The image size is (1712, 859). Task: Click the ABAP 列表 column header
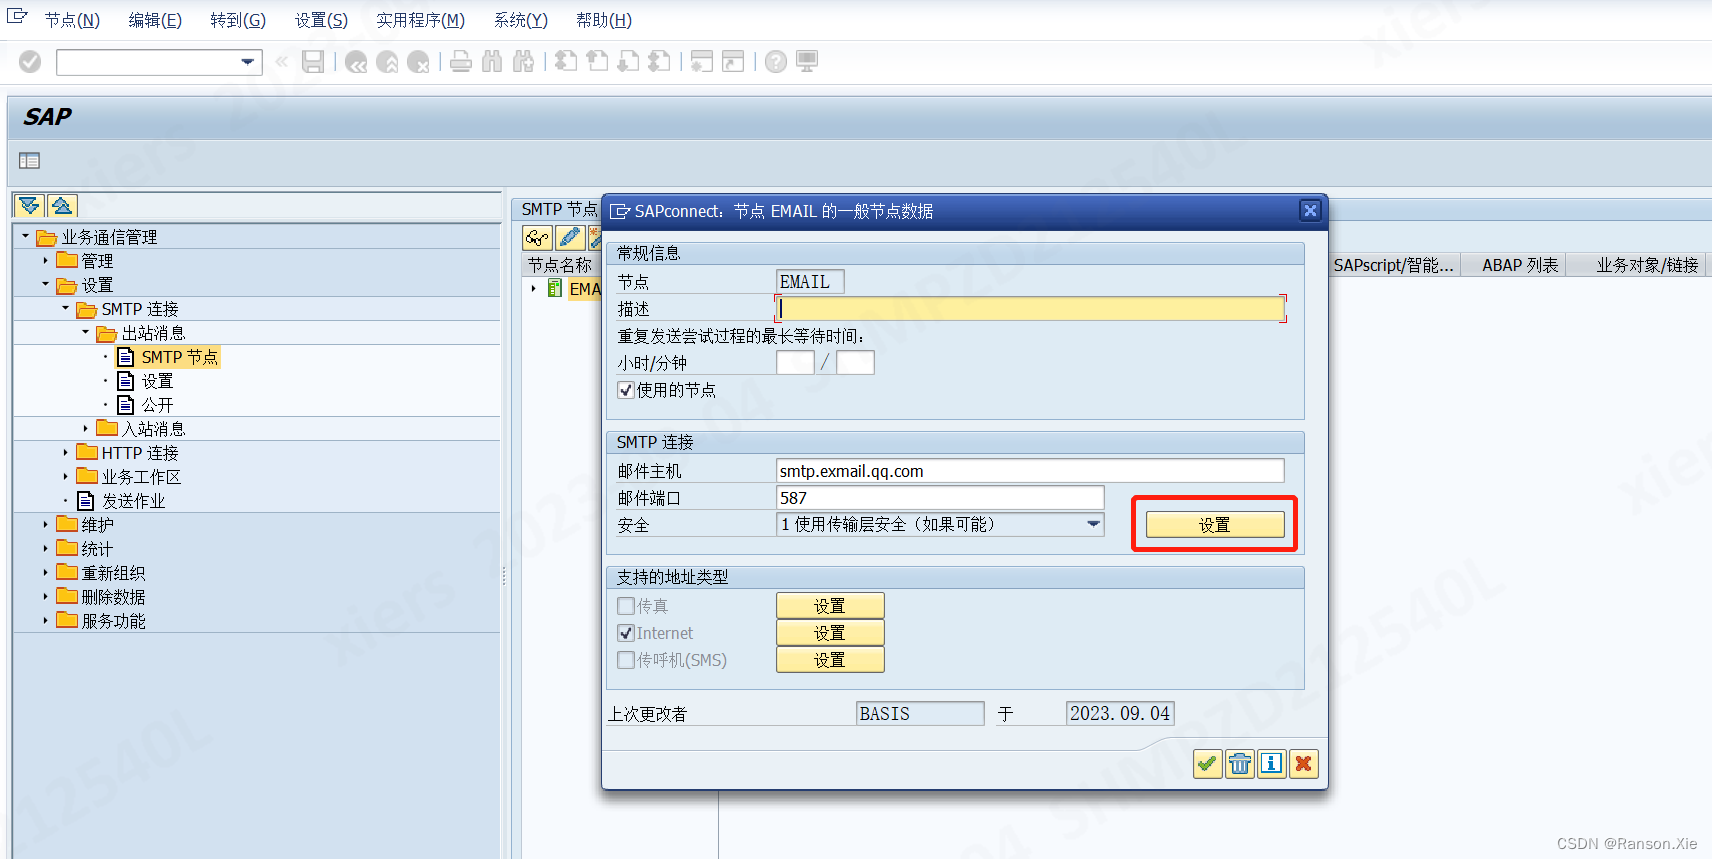click(x=1520, y=265)
